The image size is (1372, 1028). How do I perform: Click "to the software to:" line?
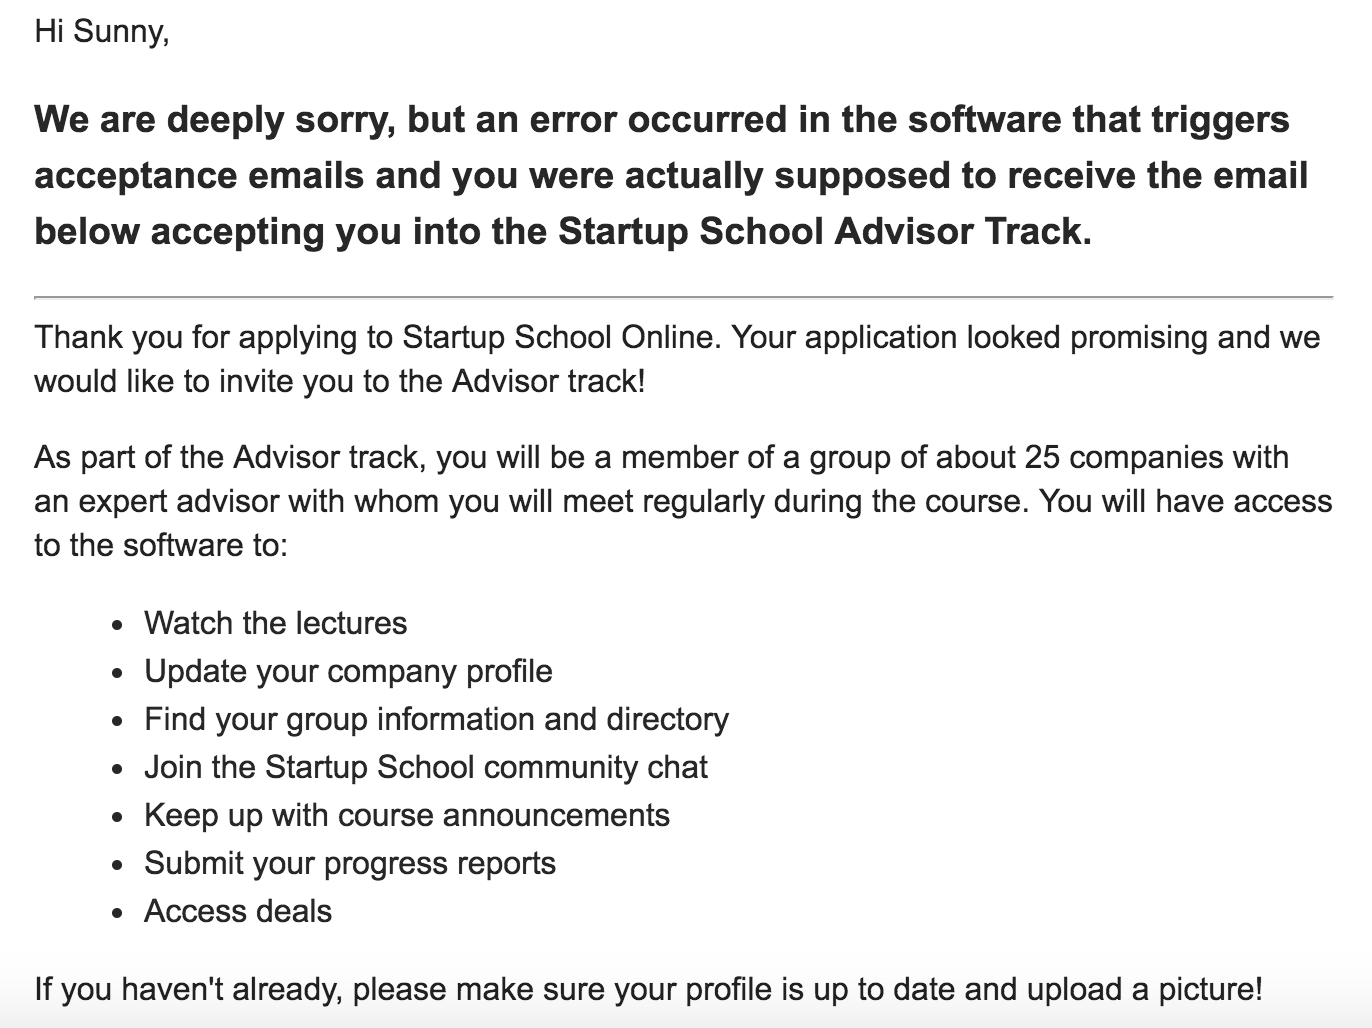click(x=160, y=545)
